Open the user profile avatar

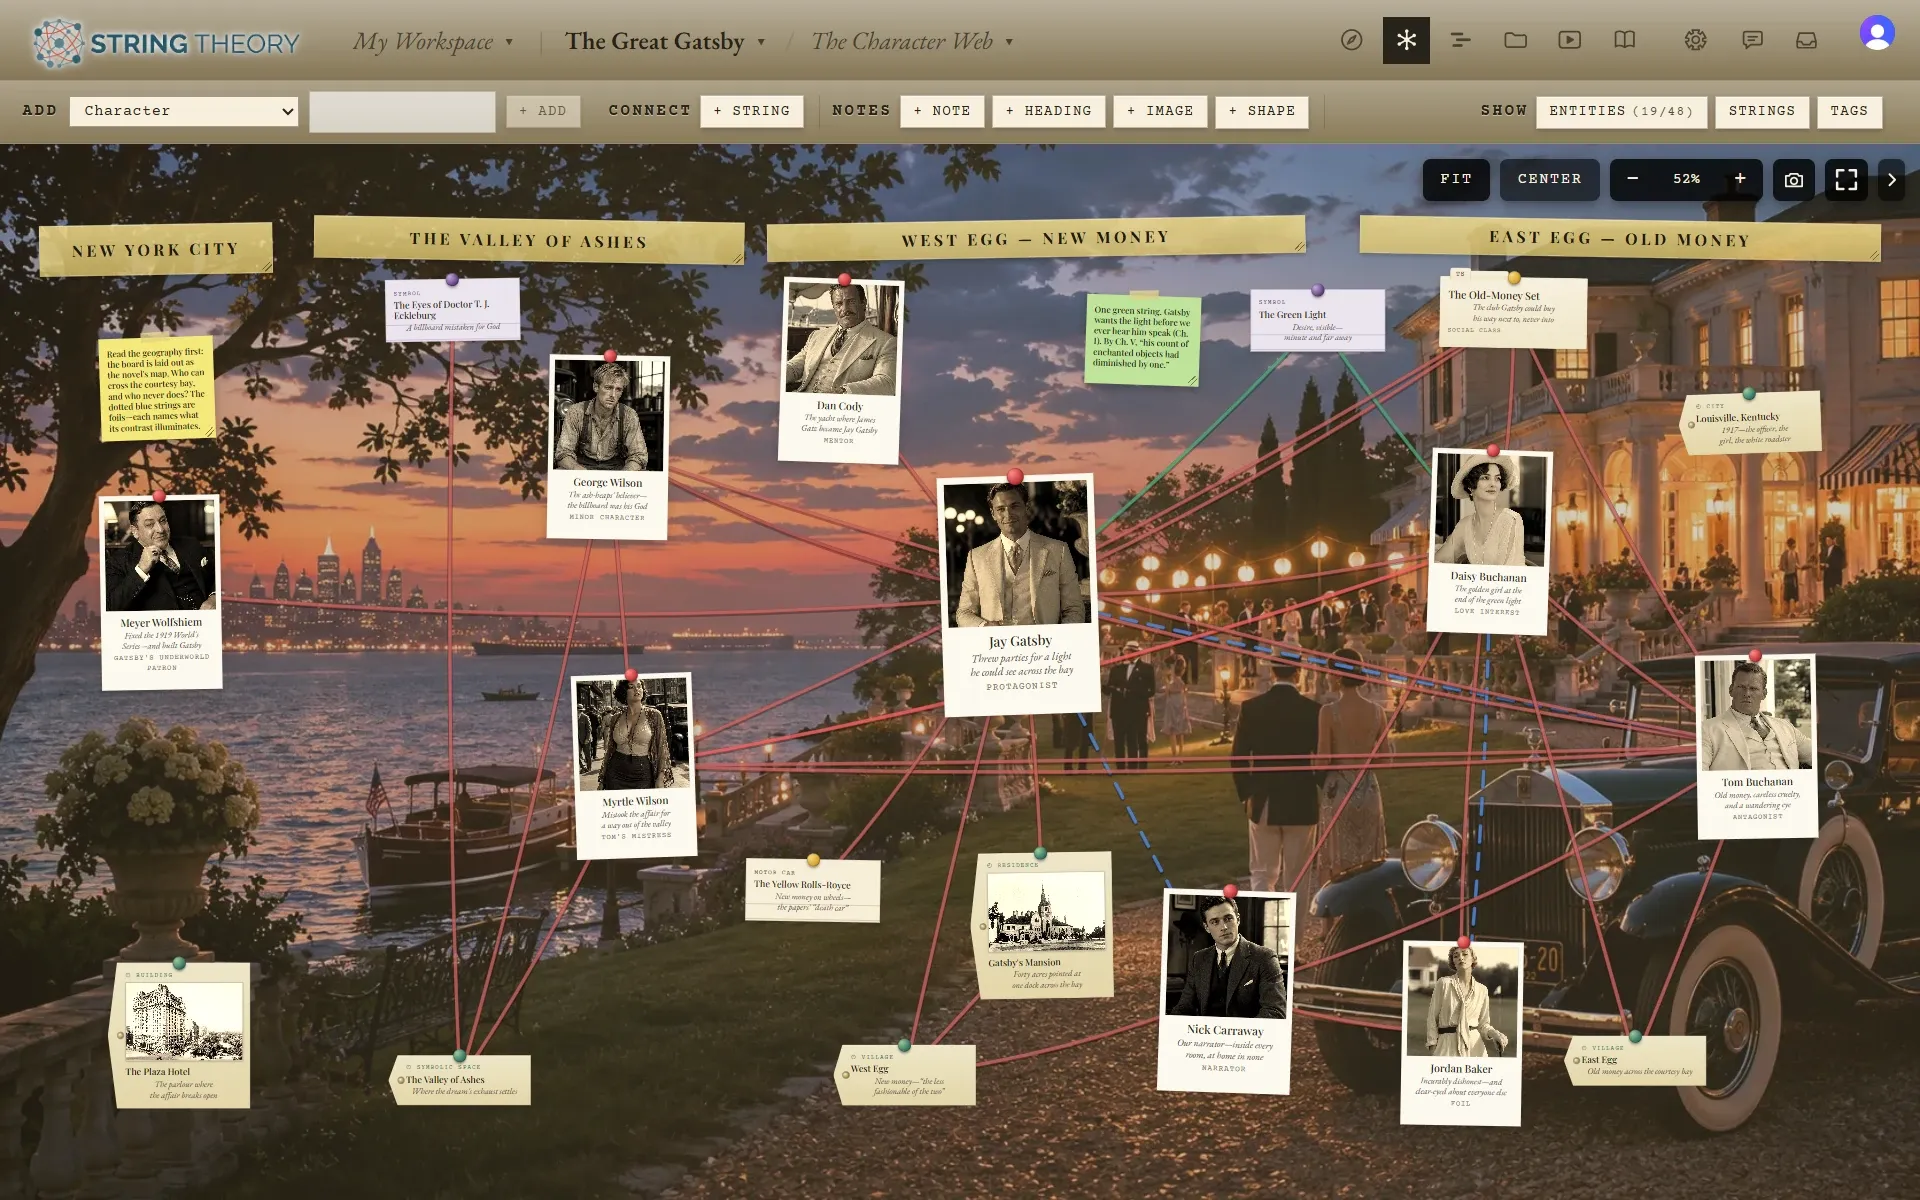[1877, 33]
